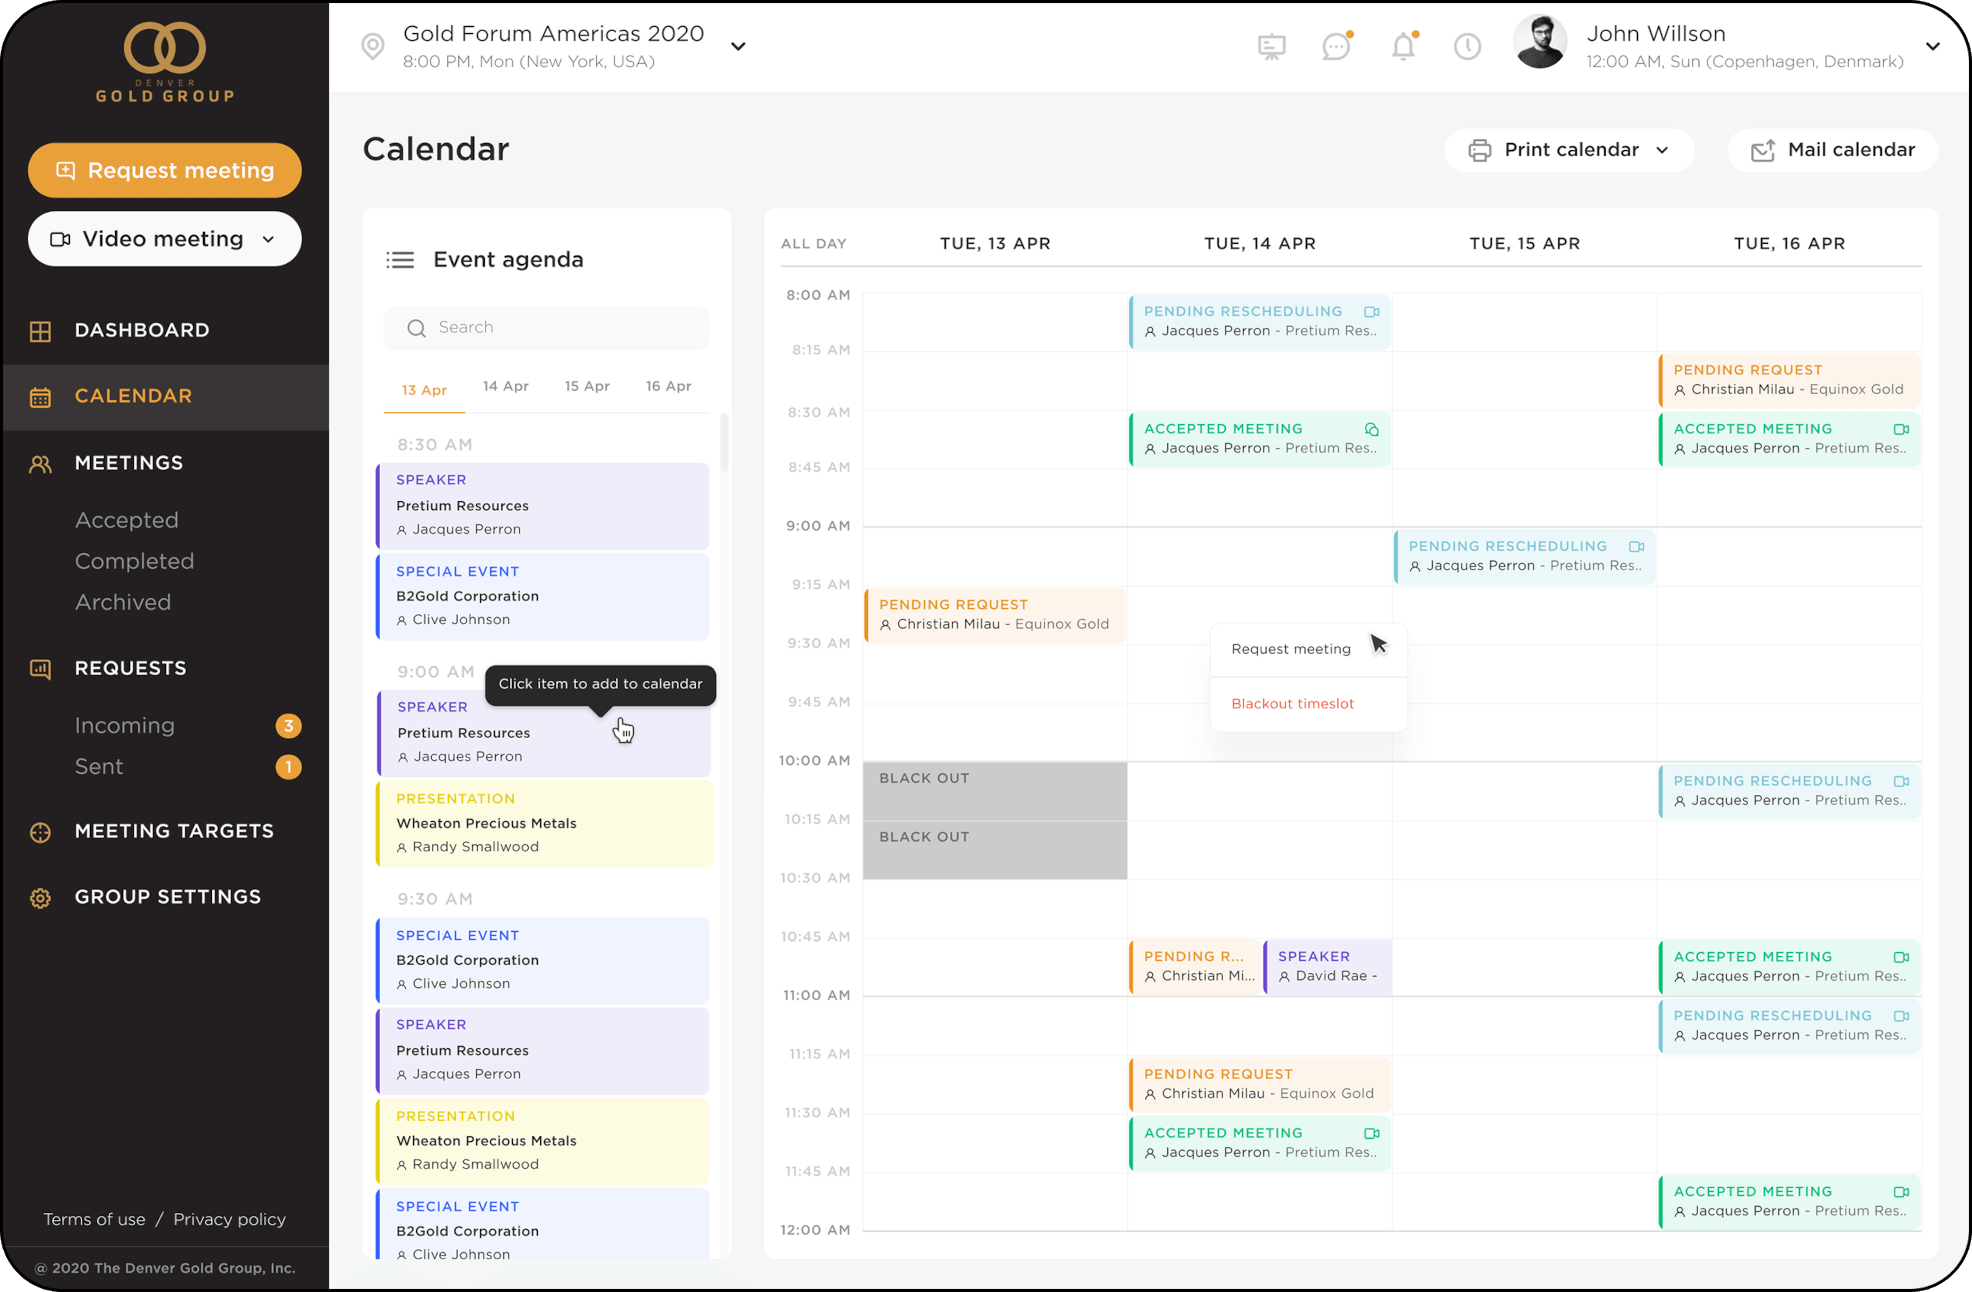Open Archived meetings submenu link
This screenshot has width=1972, height=1292.
pyautogui.click(x=123, y=603)
